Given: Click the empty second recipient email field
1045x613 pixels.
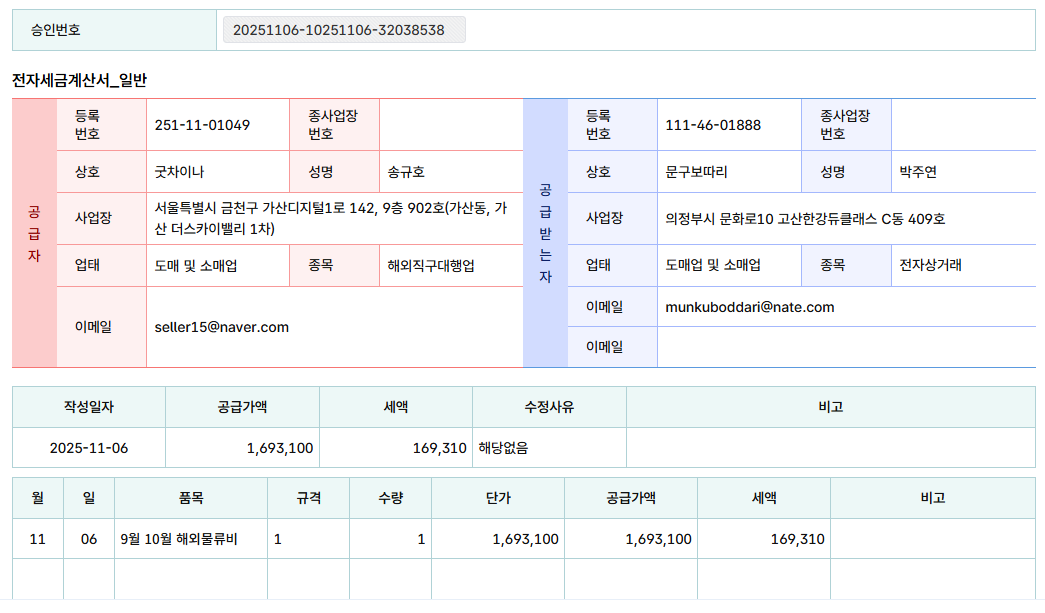Looking at the screenshot, I should pyautogui.click(x=845, y=347).
